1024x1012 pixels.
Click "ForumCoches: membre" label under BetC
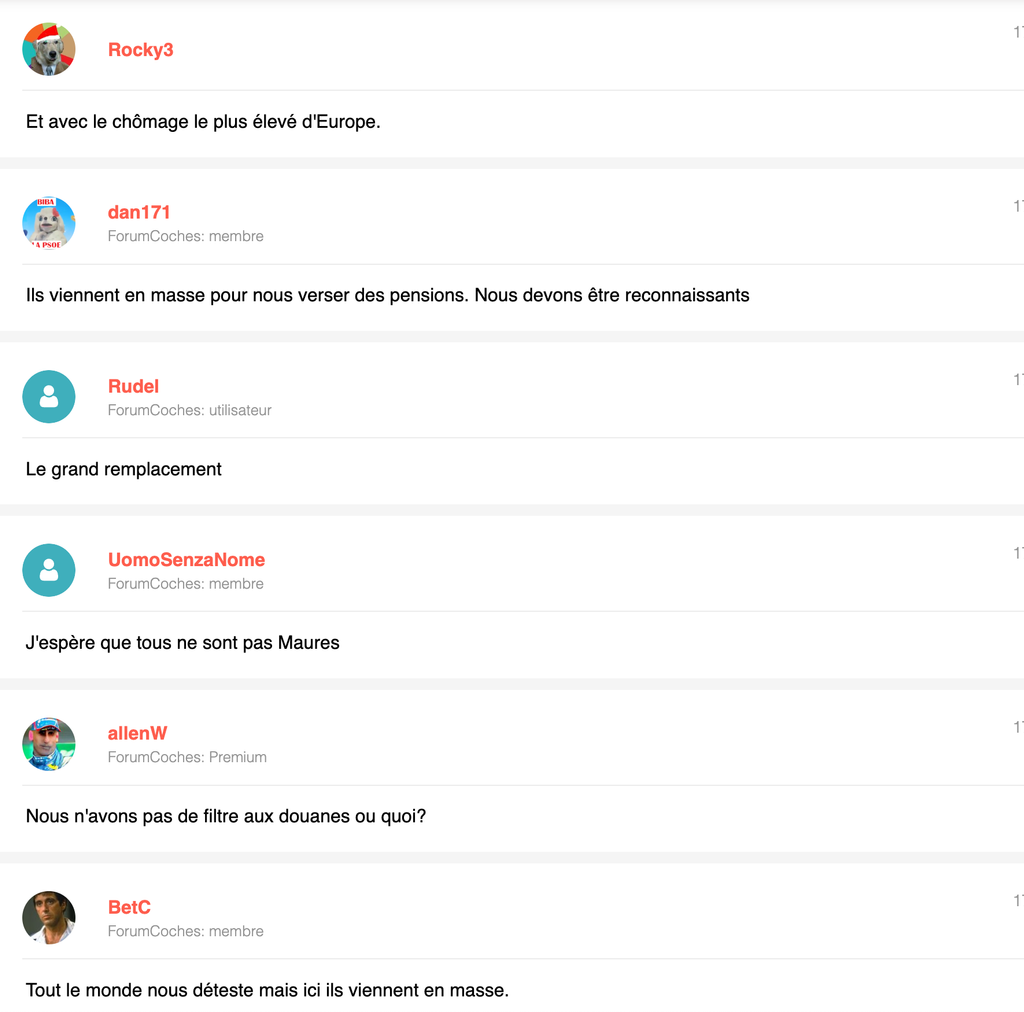tap(186, 931)
